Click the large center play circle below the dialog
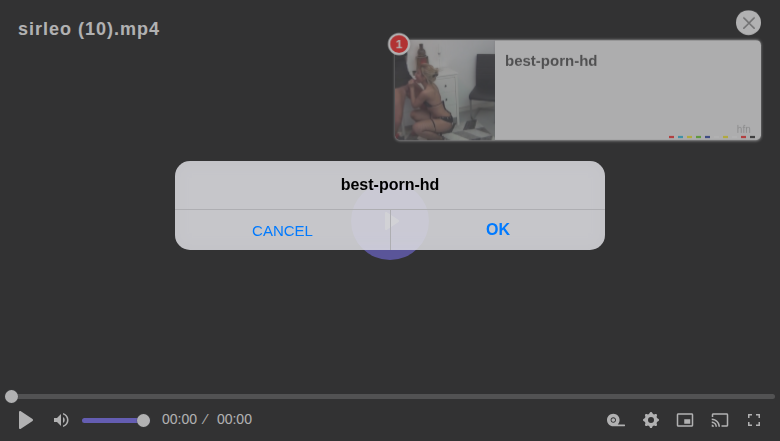 coord(390,221)
